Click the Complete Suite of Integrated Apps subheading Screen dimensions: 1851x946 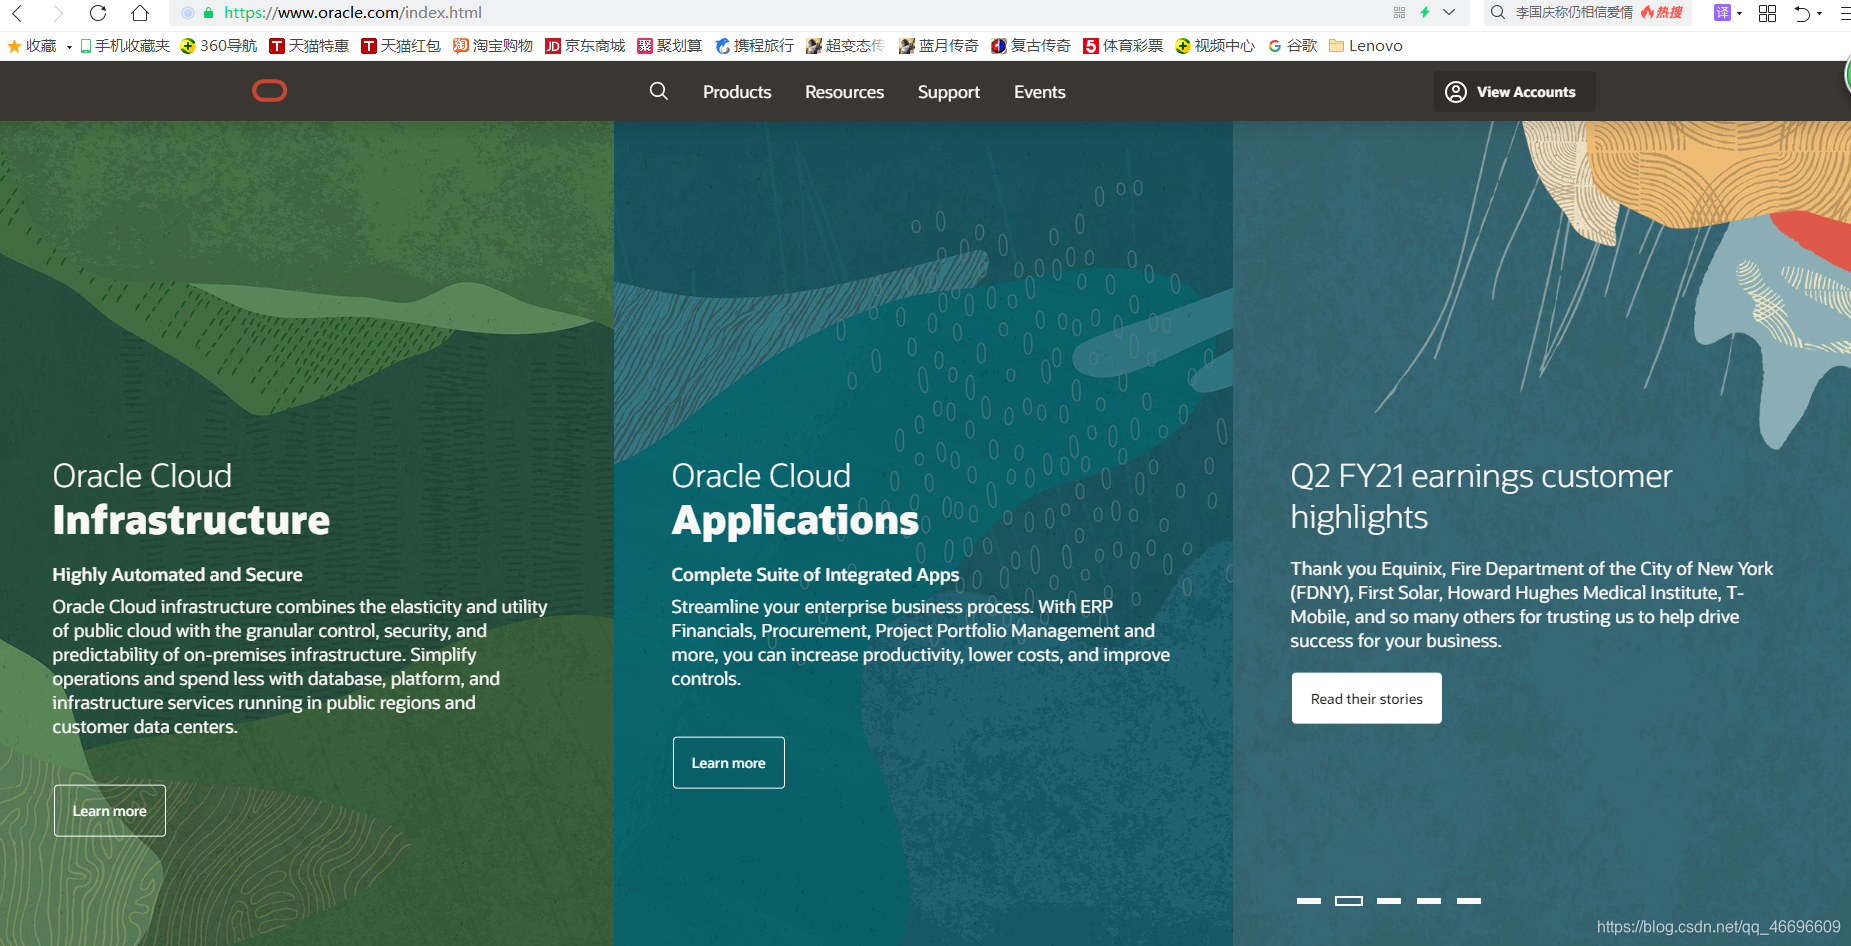click(x=815, y=575)
